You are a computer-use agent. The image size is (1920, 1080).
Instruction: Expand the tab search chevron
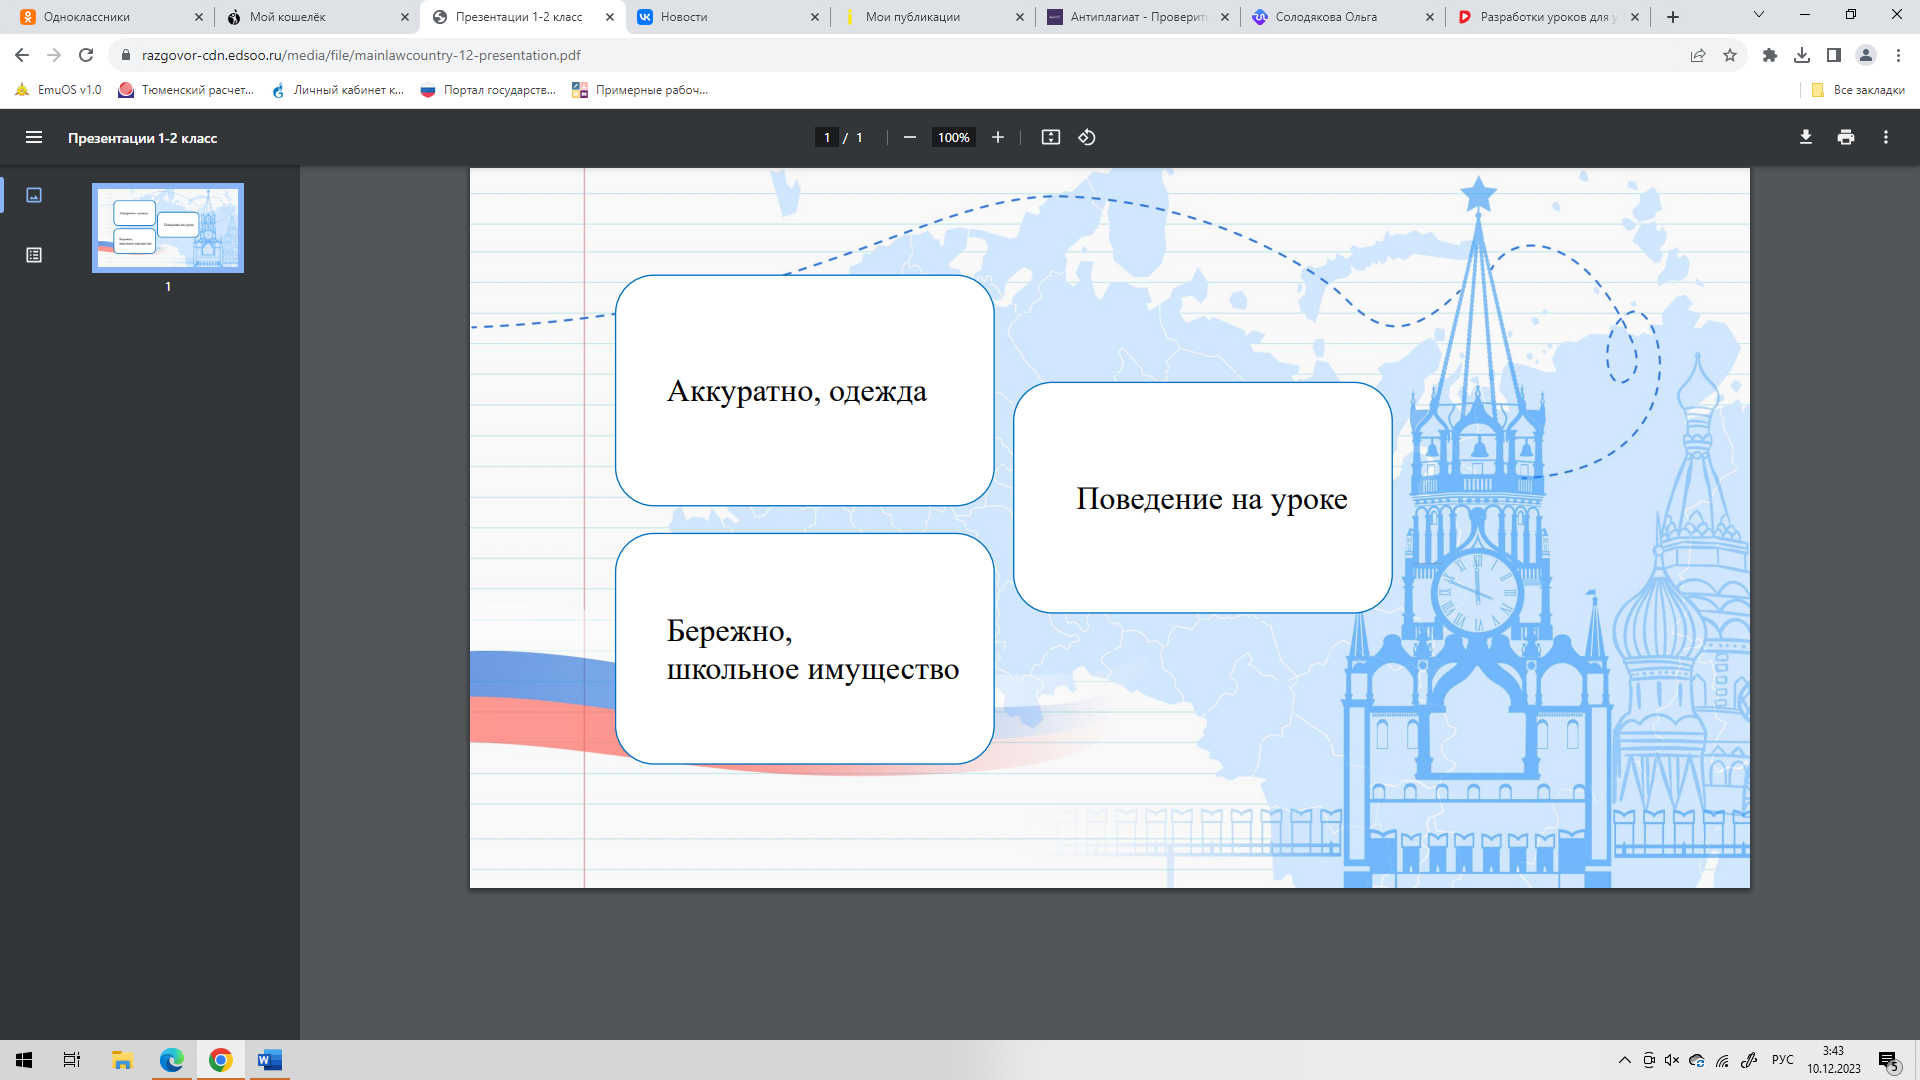pos(1759,15)
